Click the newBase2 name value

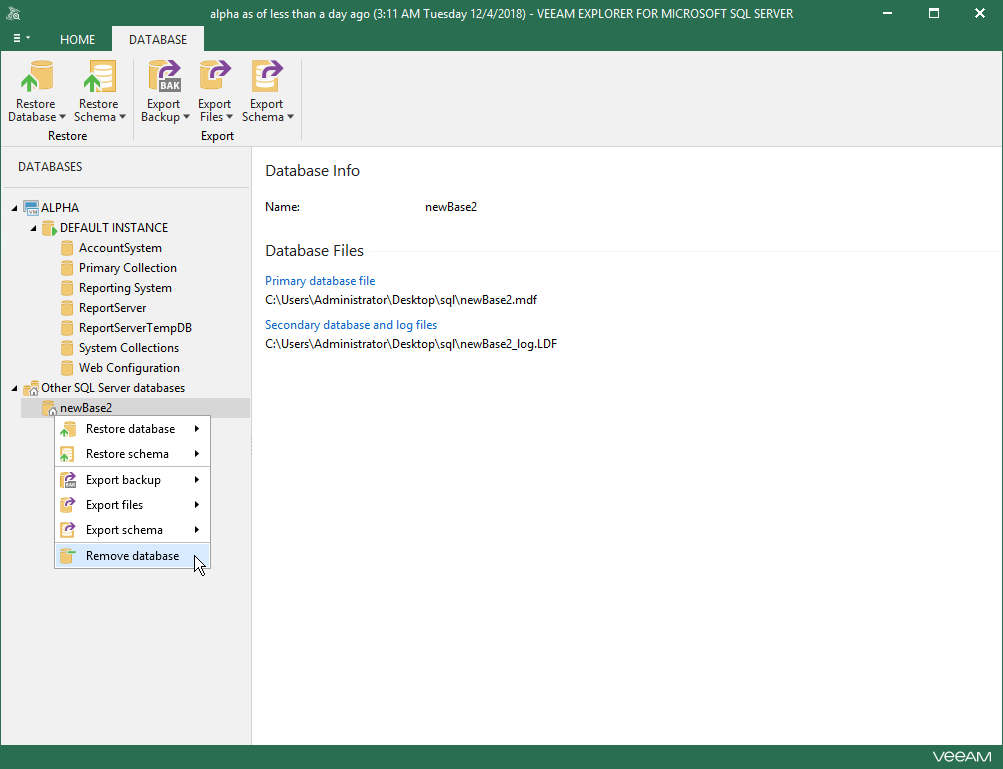451,207
